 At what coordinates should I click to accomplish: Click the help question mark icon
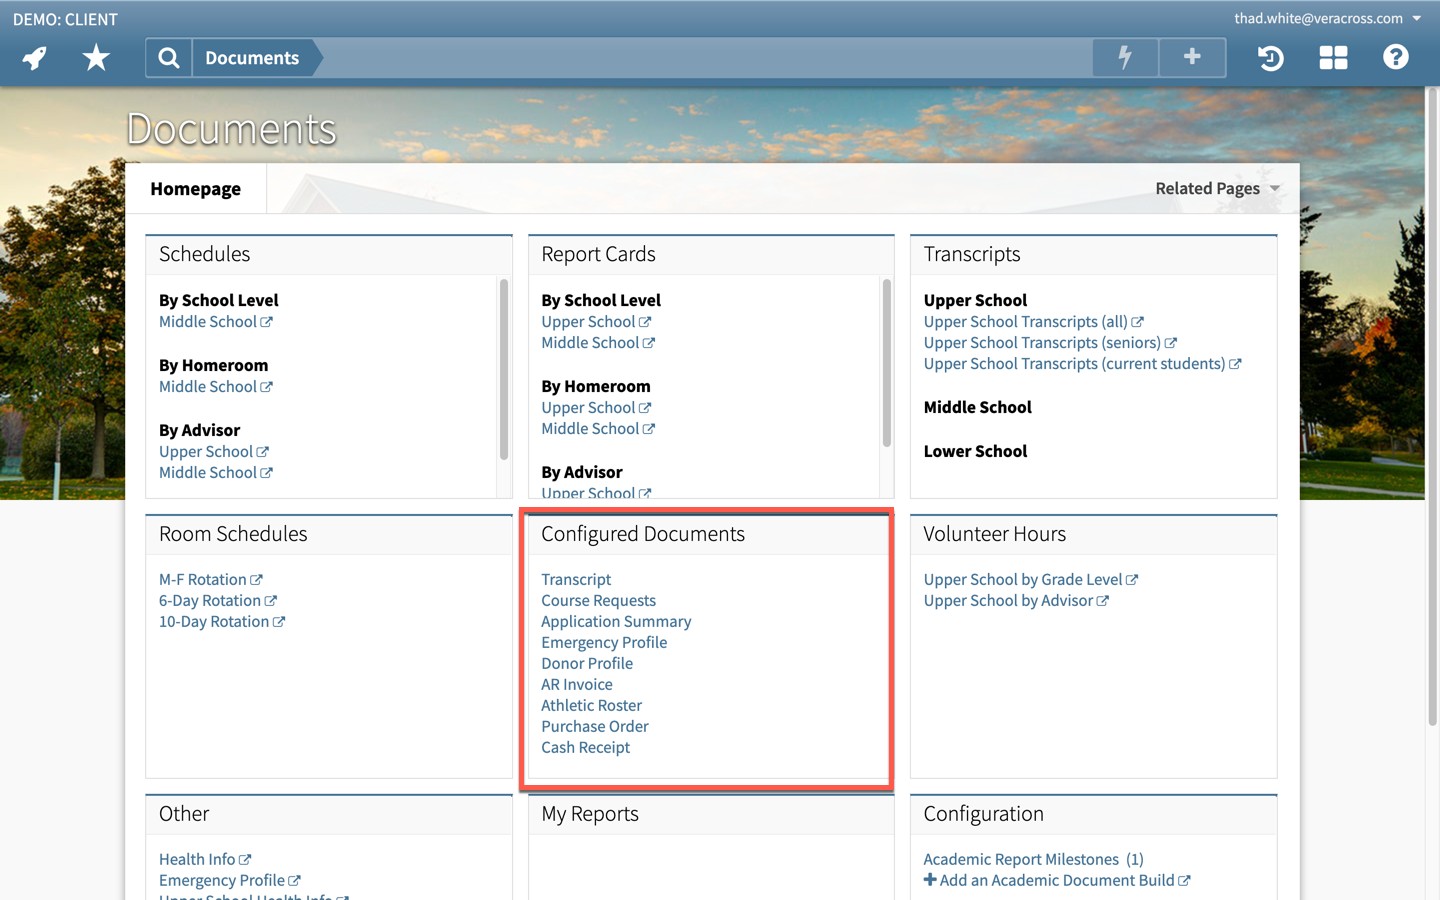click(x=1395, y=58)
